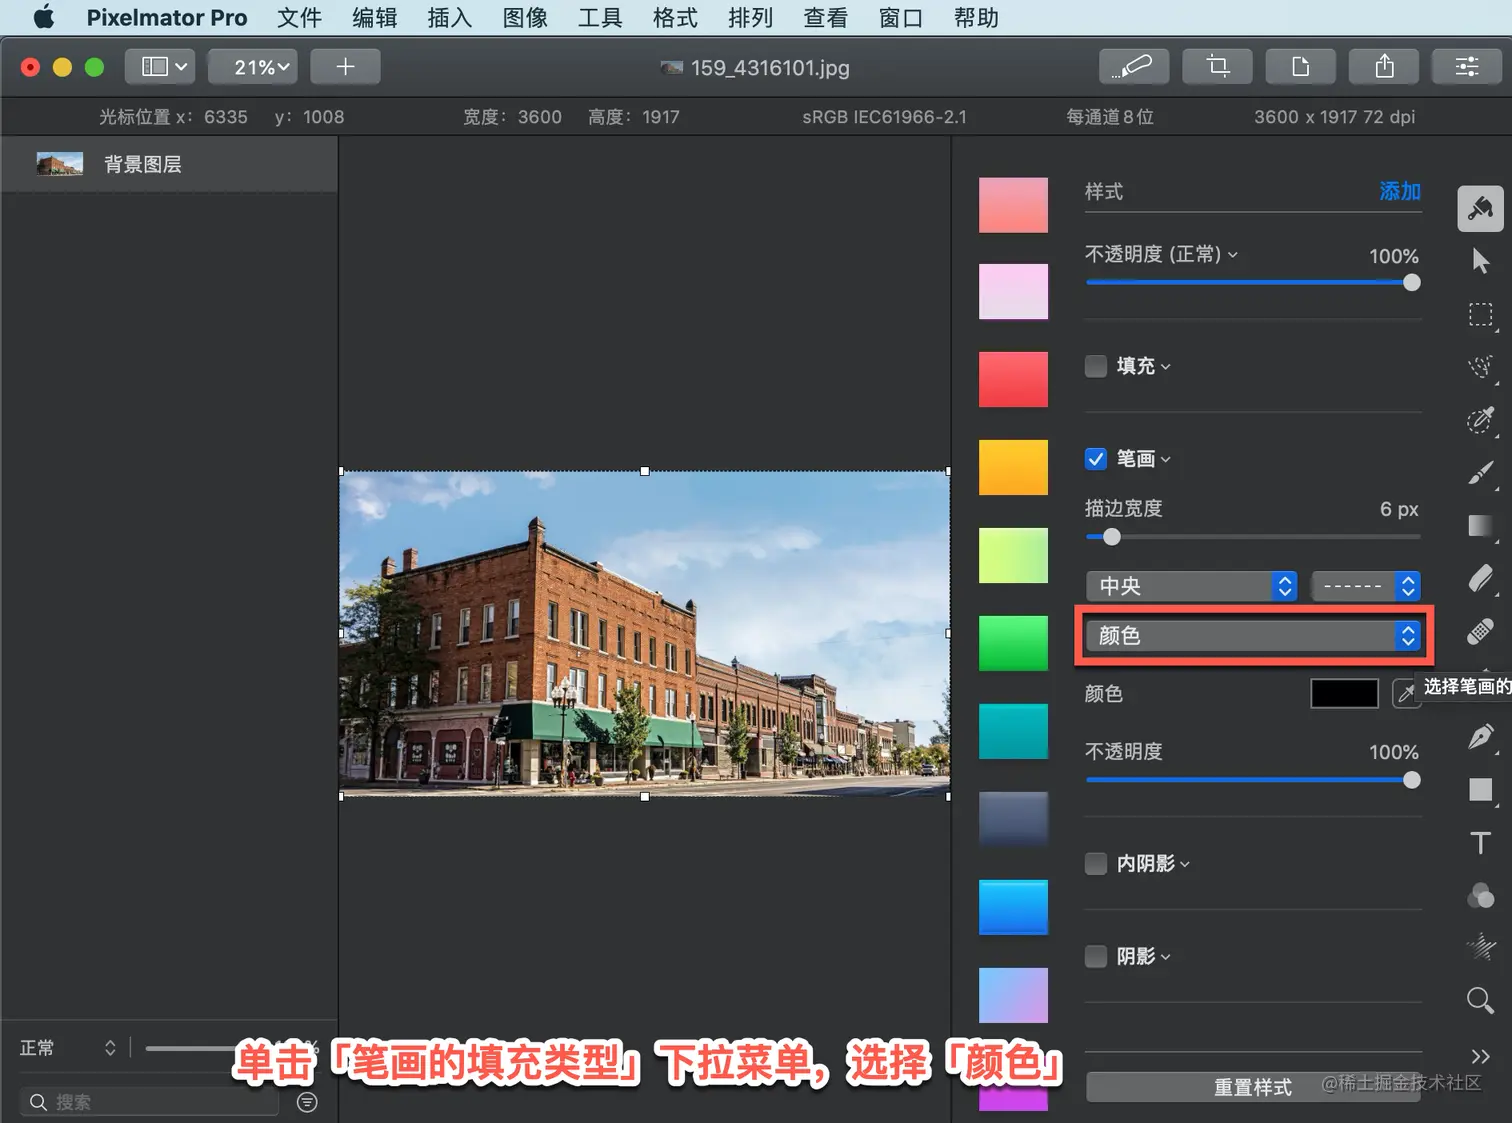The height and width of the screenshot is (1123, 1512).
Task: Enable the 填充 checkbox
Action: point(1096,366)
